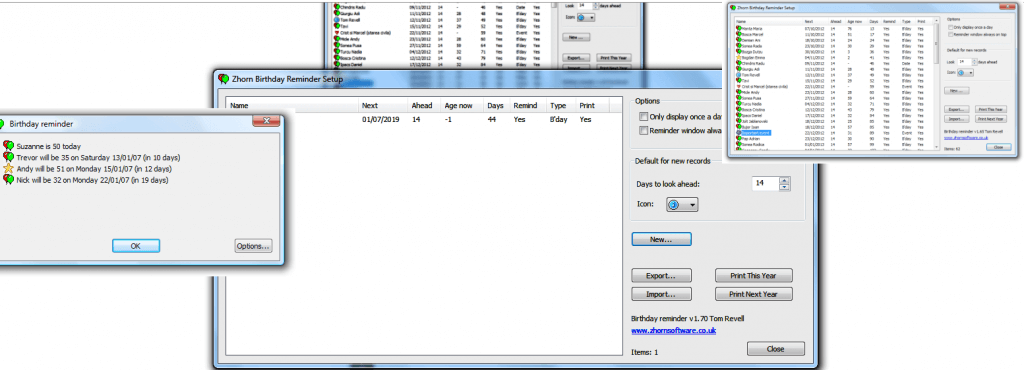Click Andy's star icon in Birthday reminder dialog

[8, 168]
